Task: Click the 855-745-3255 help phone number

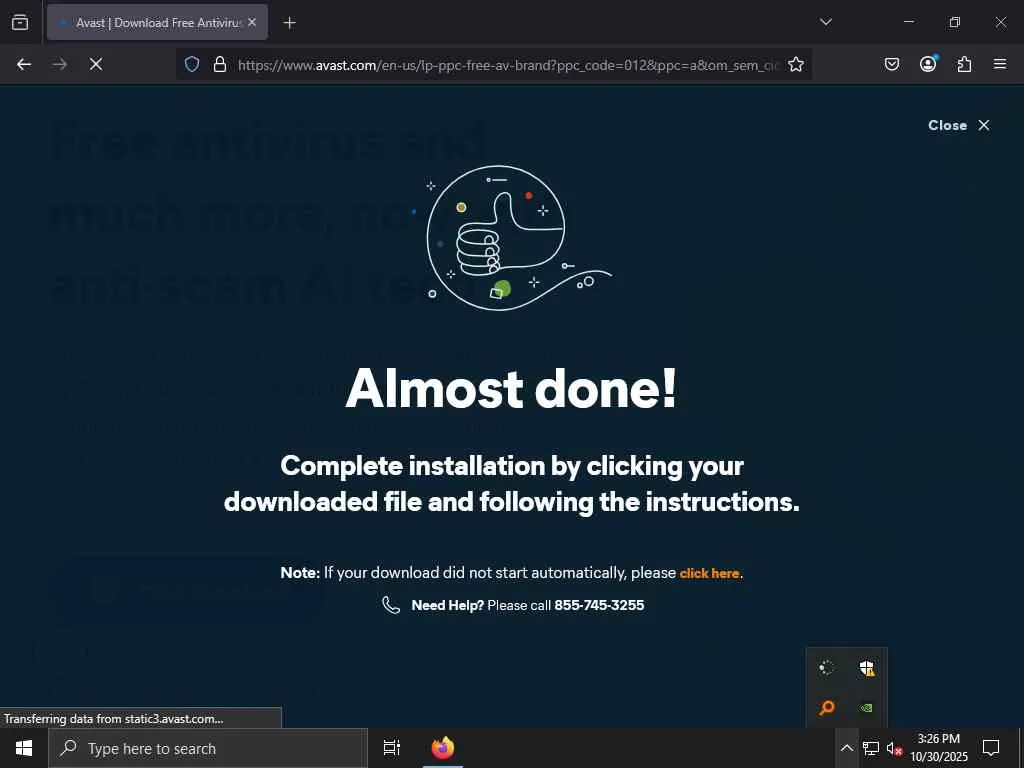Action: coord(599,605)
